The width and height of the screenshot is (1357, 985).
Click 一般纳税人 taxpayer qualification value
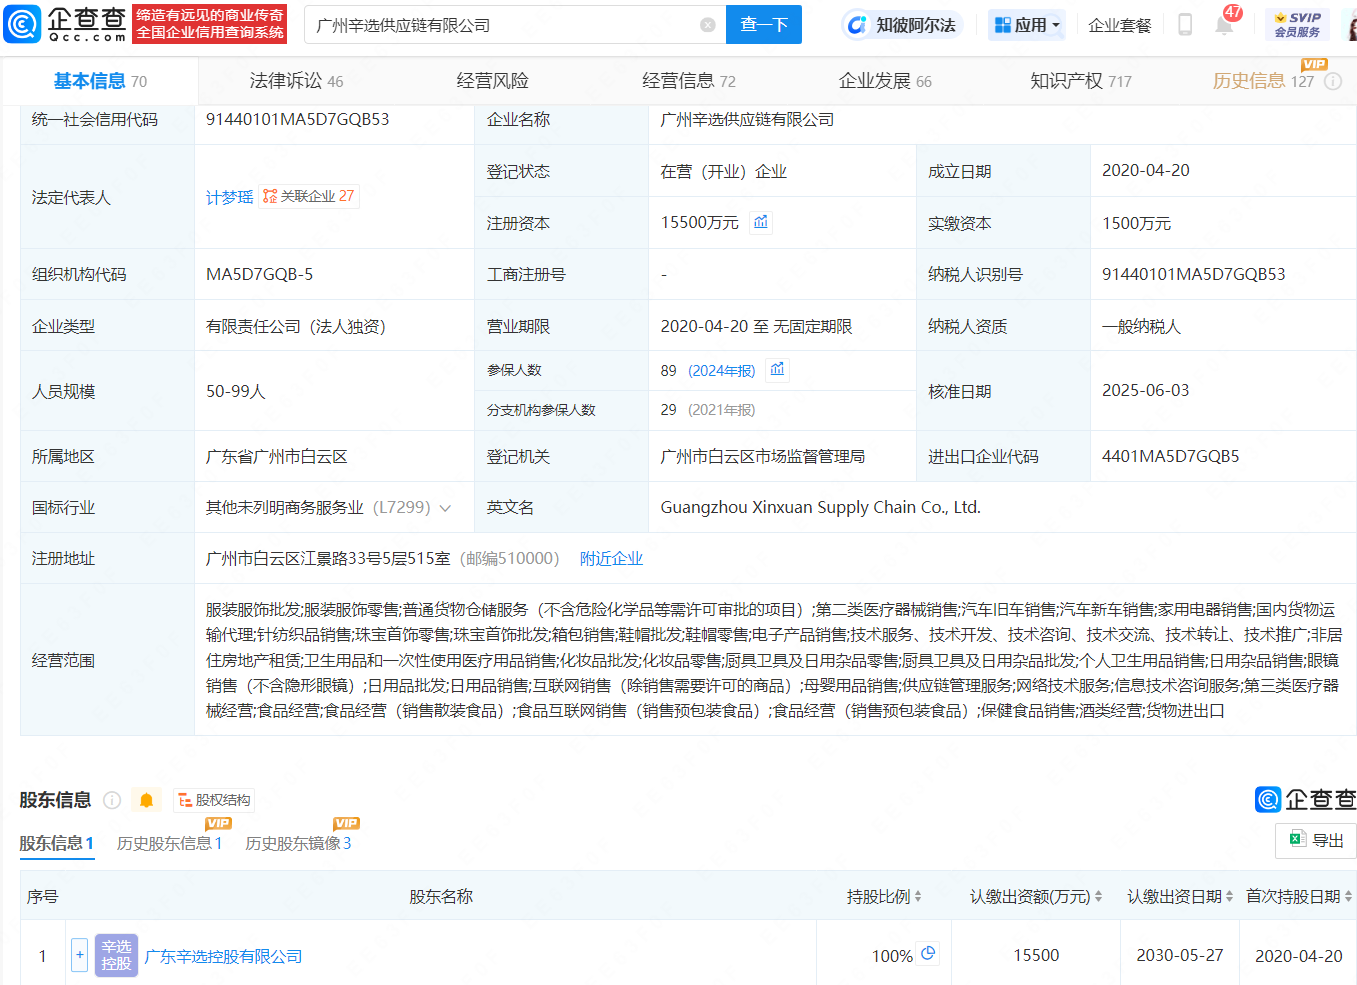click(x=1142, y=326)
